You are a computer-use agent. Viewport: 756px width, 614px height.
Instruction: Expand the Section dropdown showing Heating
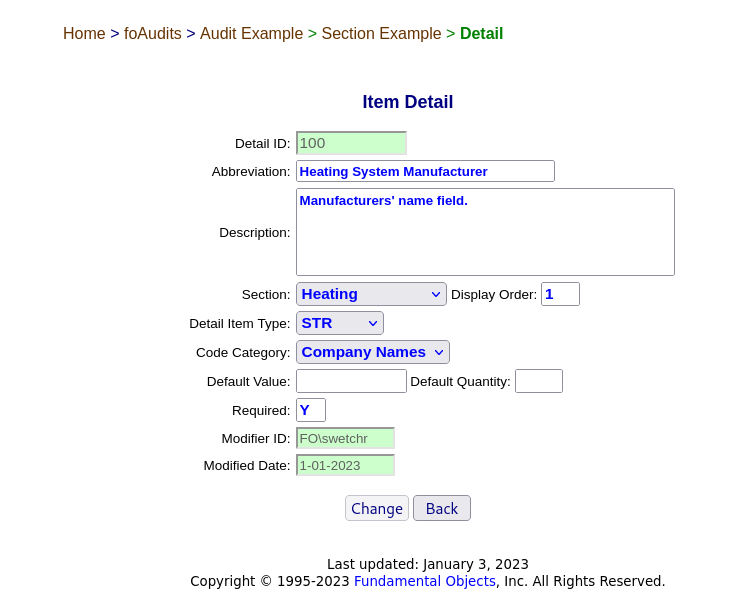(371, 294)
